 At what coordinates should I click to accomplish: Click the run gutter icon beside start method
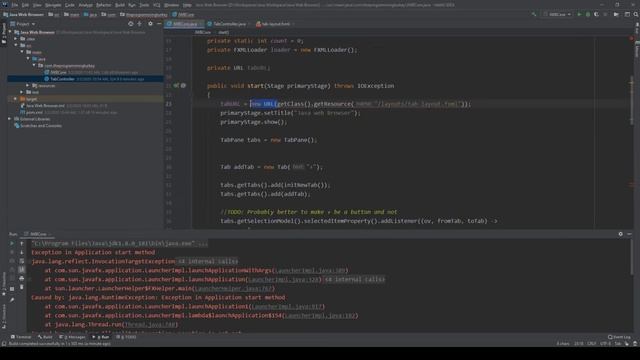(x=176, y=86)
